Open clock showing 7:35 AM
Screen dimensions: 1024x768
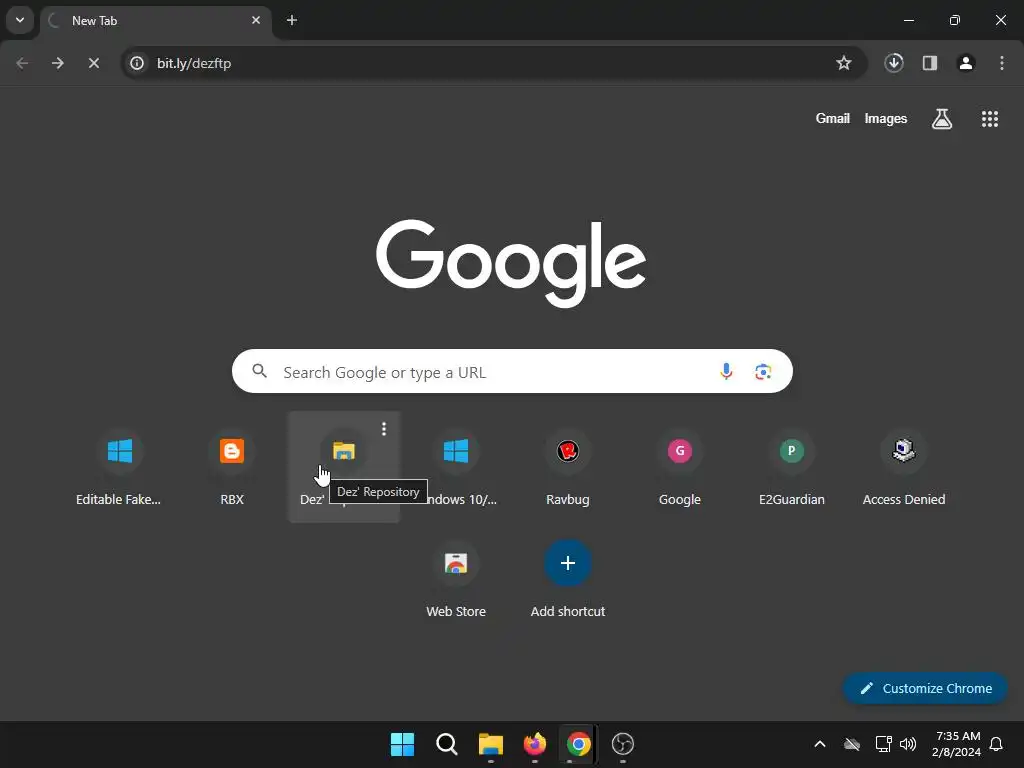957,744
